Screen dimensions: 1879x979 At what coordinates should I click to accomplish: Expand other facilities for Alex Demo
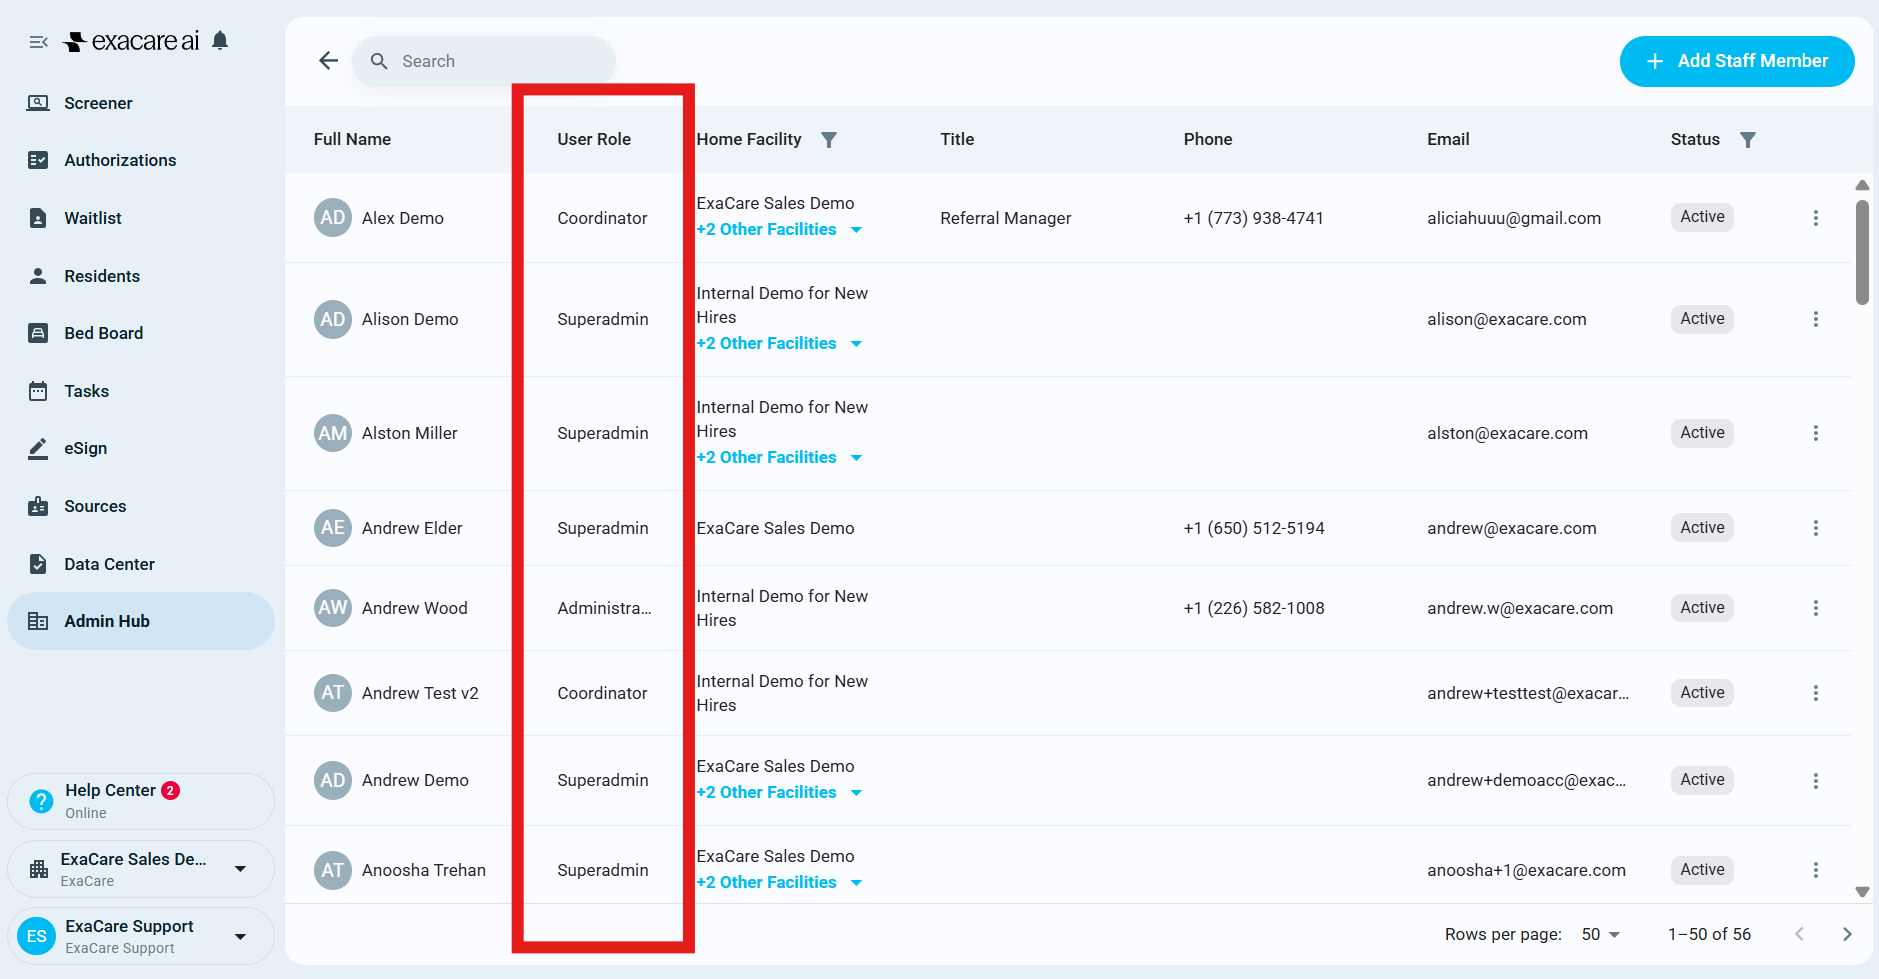coord(779,229)
